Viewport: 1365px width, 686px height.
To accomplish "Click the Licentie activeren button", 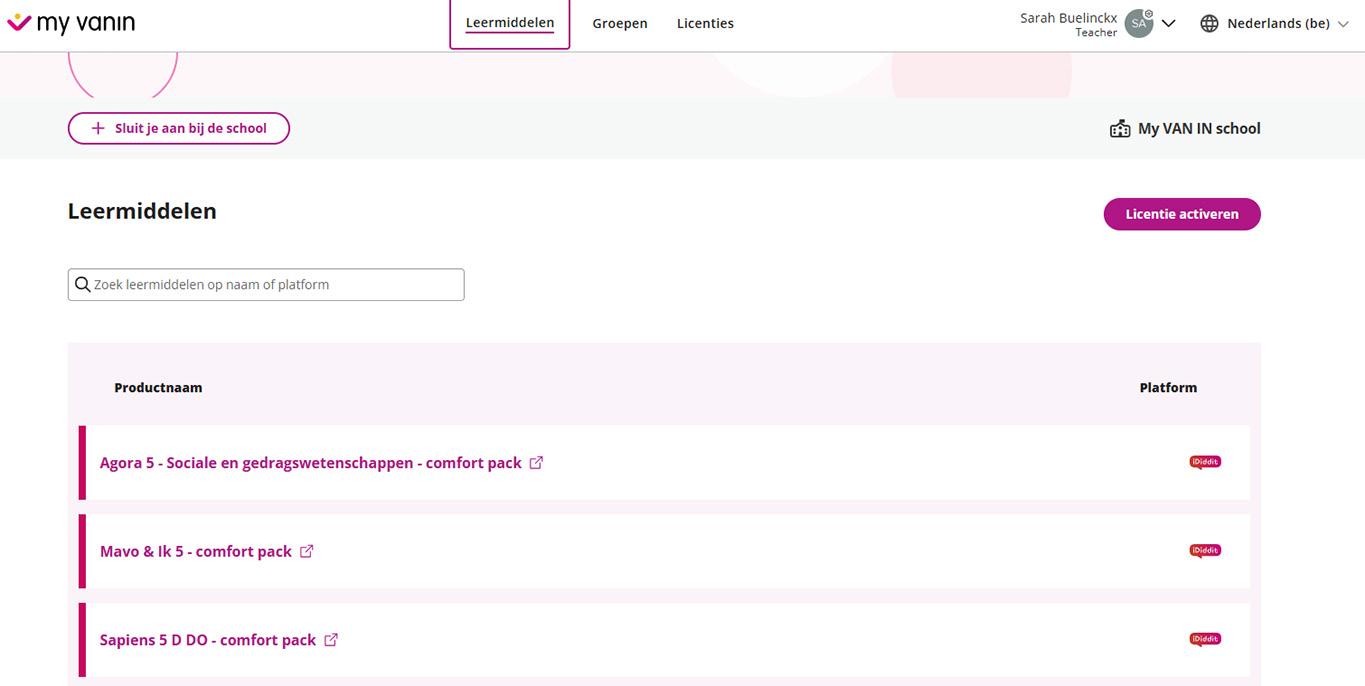I will click(1182, 214).
